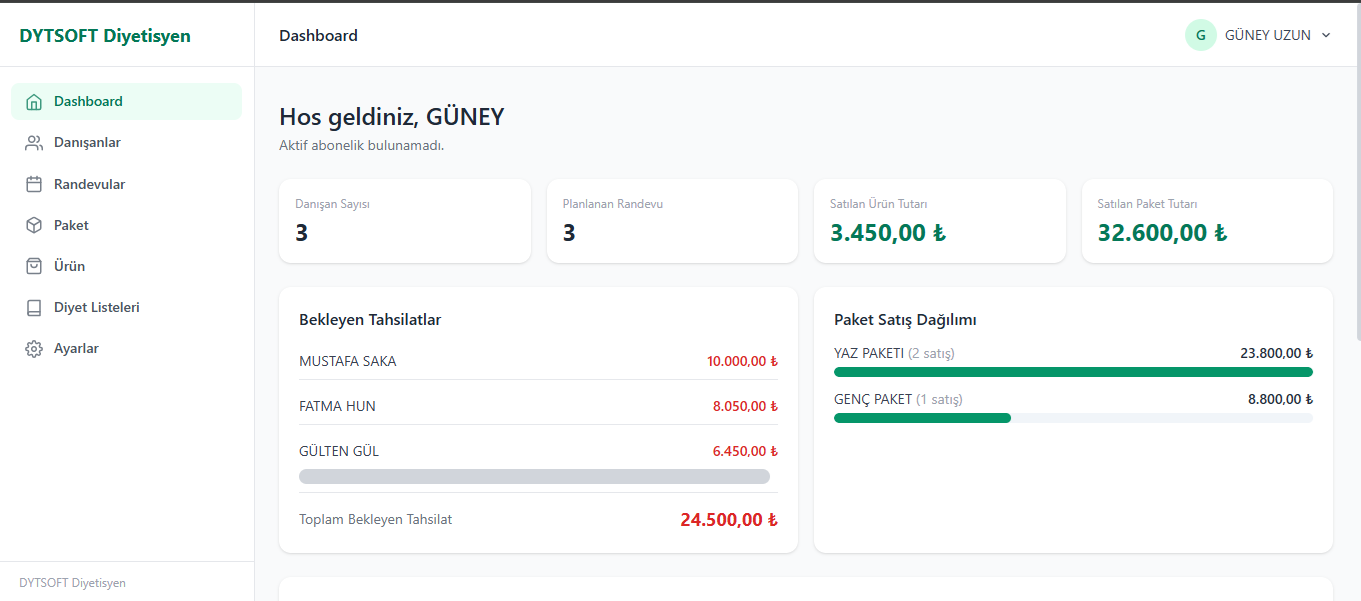Viewport: 1361px width, 601px height.
Task: Click the GÜLTEN GÜL row name
Action: 339,451
